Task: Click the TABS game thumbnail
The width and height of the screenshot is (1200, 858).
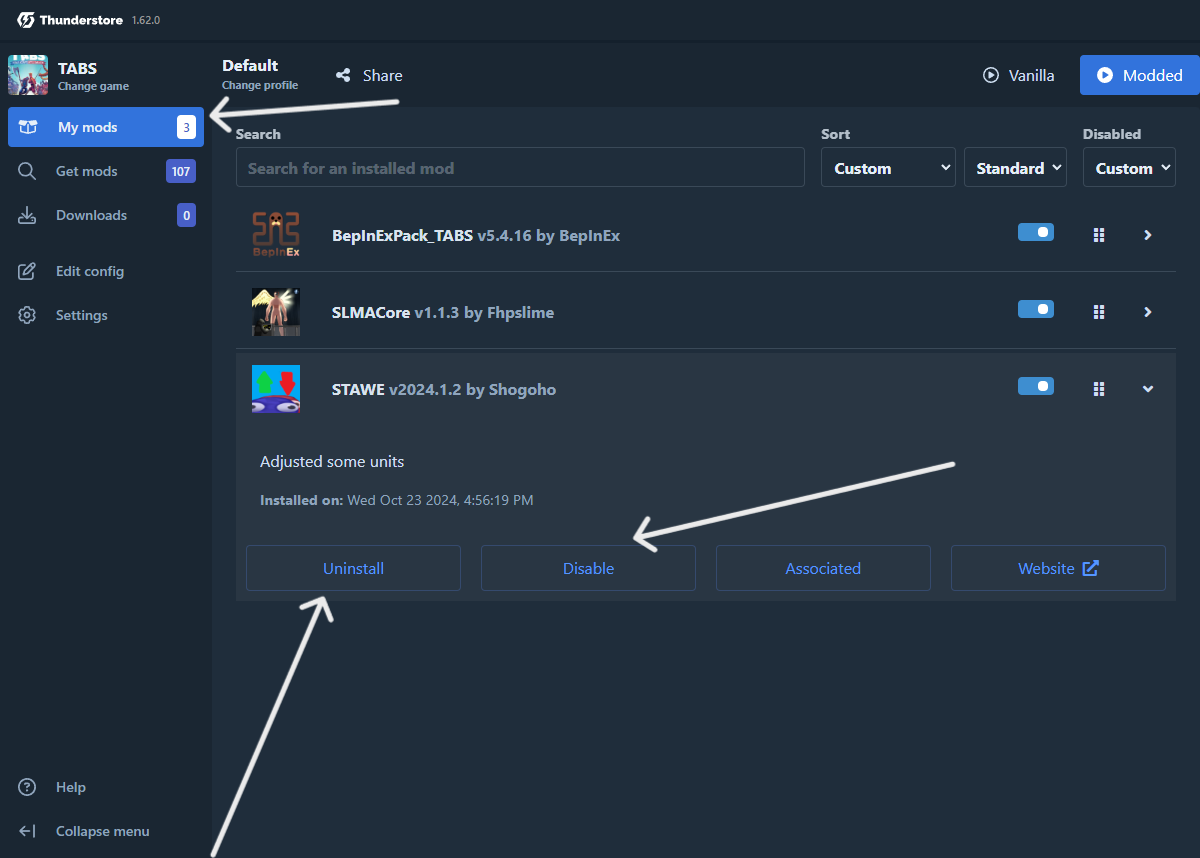Action: (x=28, y=75)
